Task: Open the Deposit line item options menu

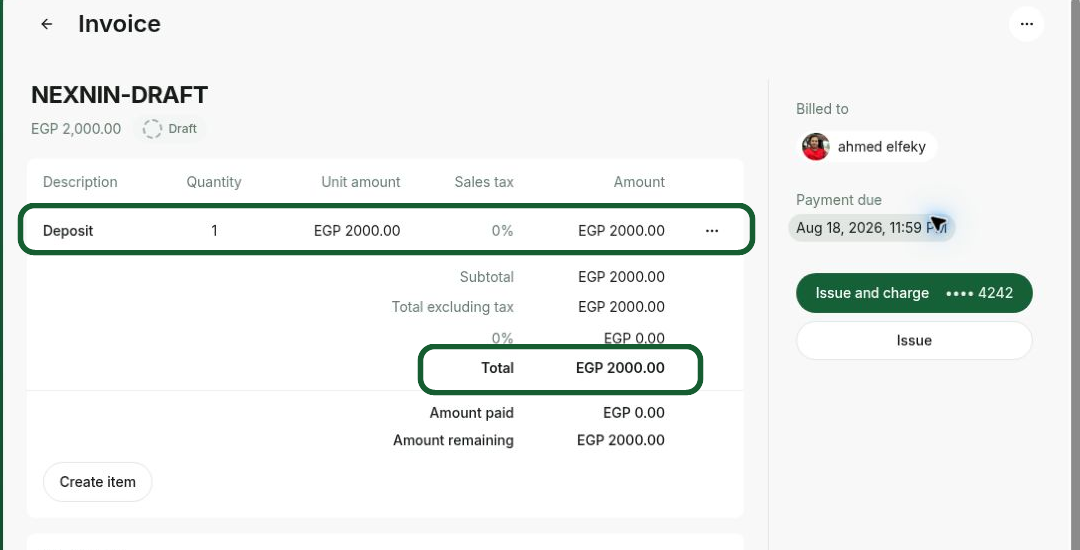Action: click(712, 231)
